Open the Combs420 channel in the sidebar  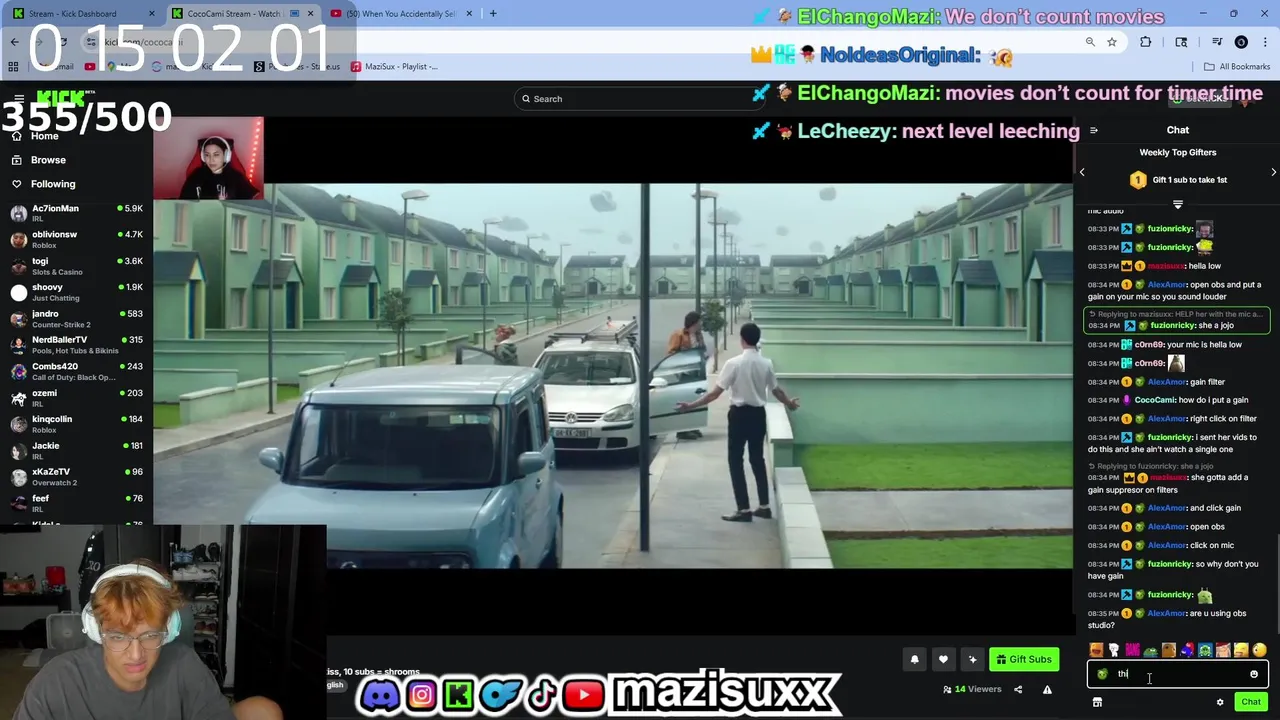(76, 371)
